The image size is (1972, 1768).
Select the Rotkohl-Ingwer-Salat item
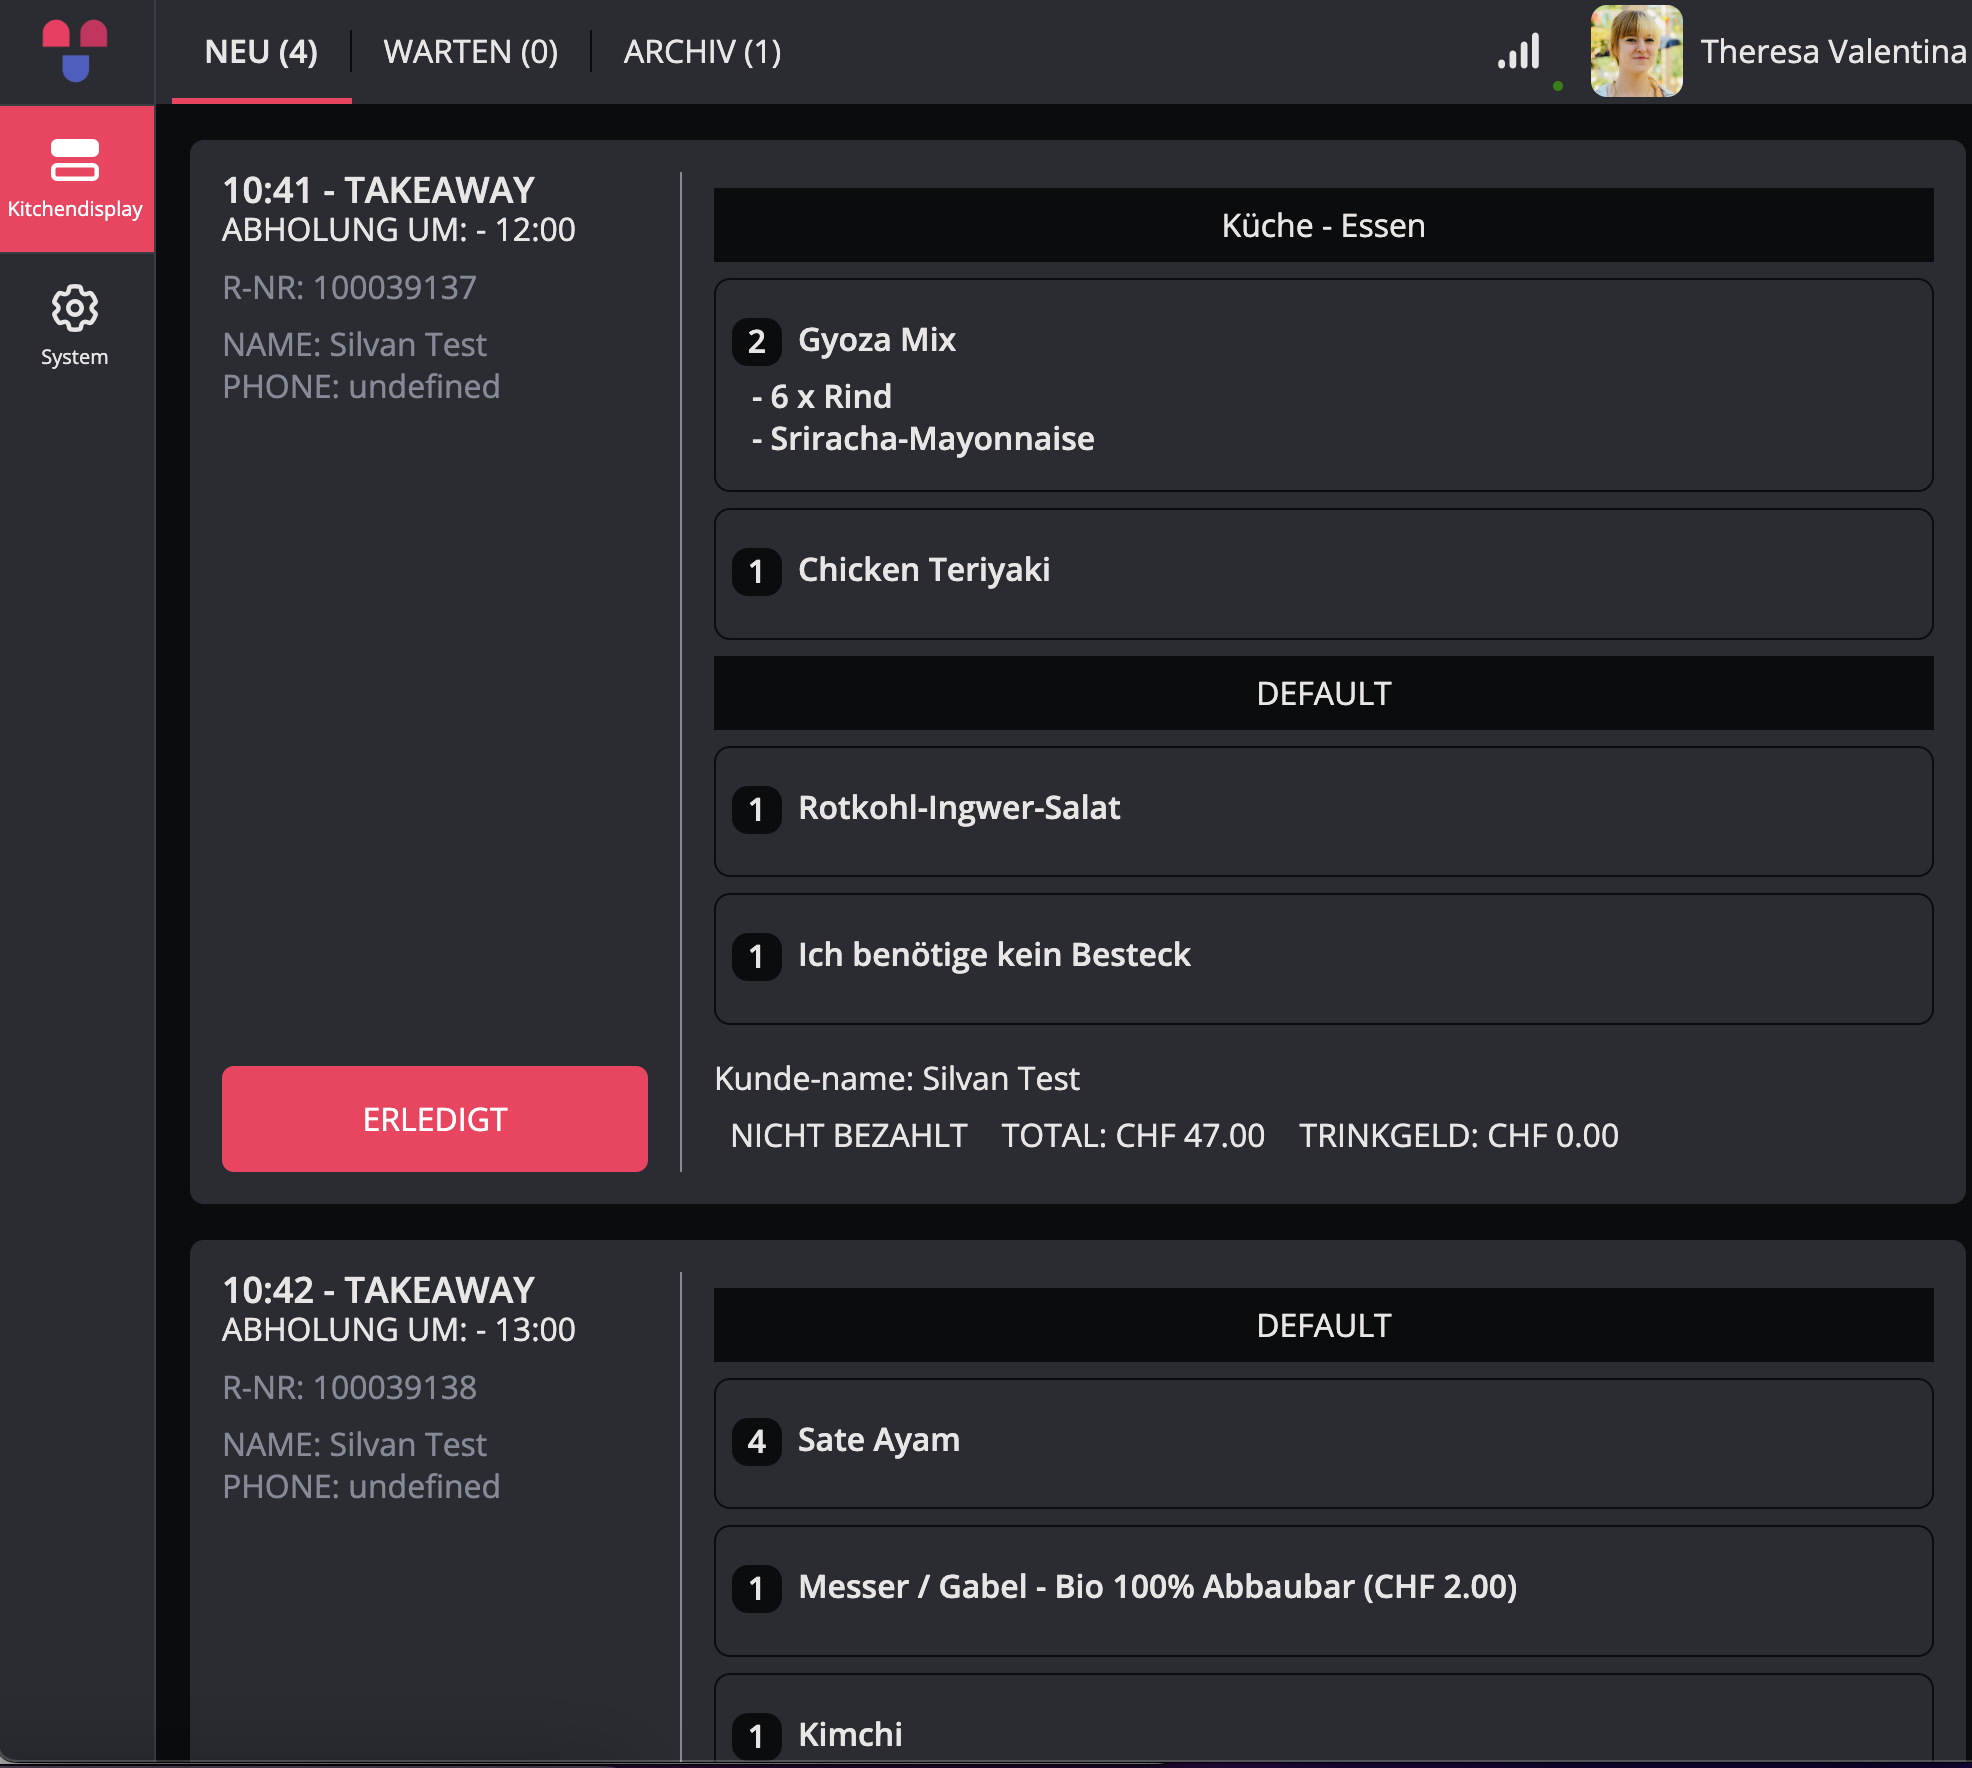(x=1323, y=812)
